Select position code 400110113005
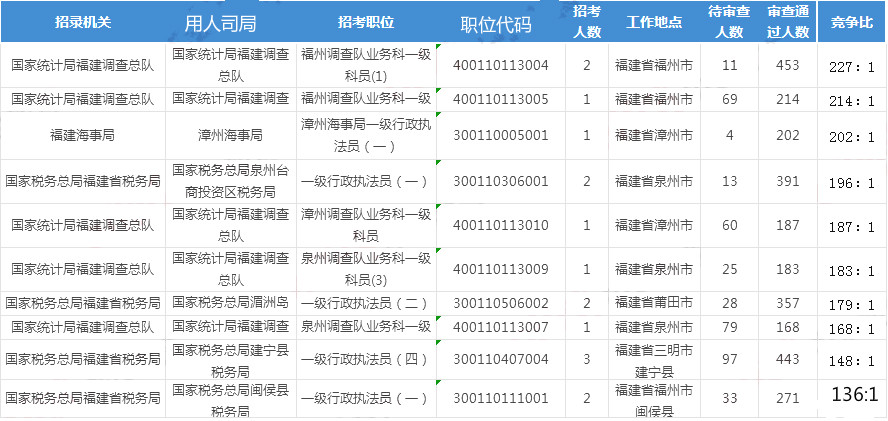888x421 pixels. click(x=501, y=100)
